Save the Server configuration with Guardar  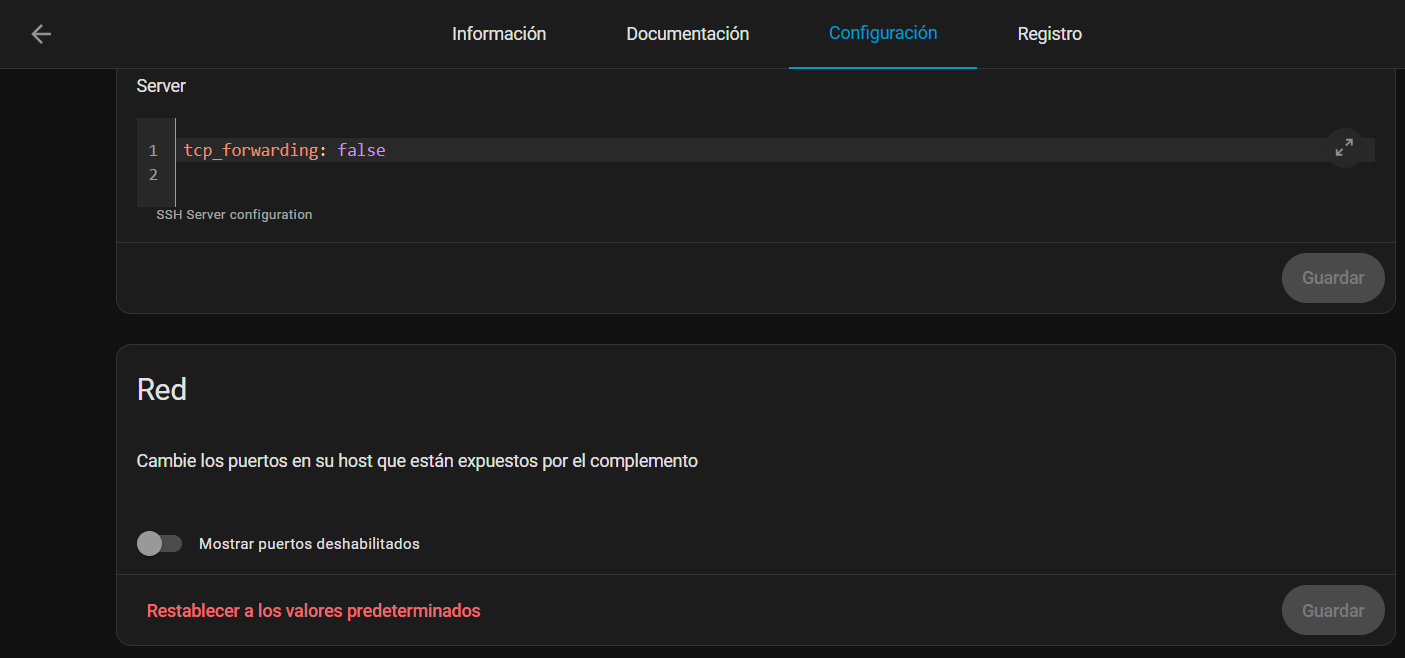(1333, 277)
